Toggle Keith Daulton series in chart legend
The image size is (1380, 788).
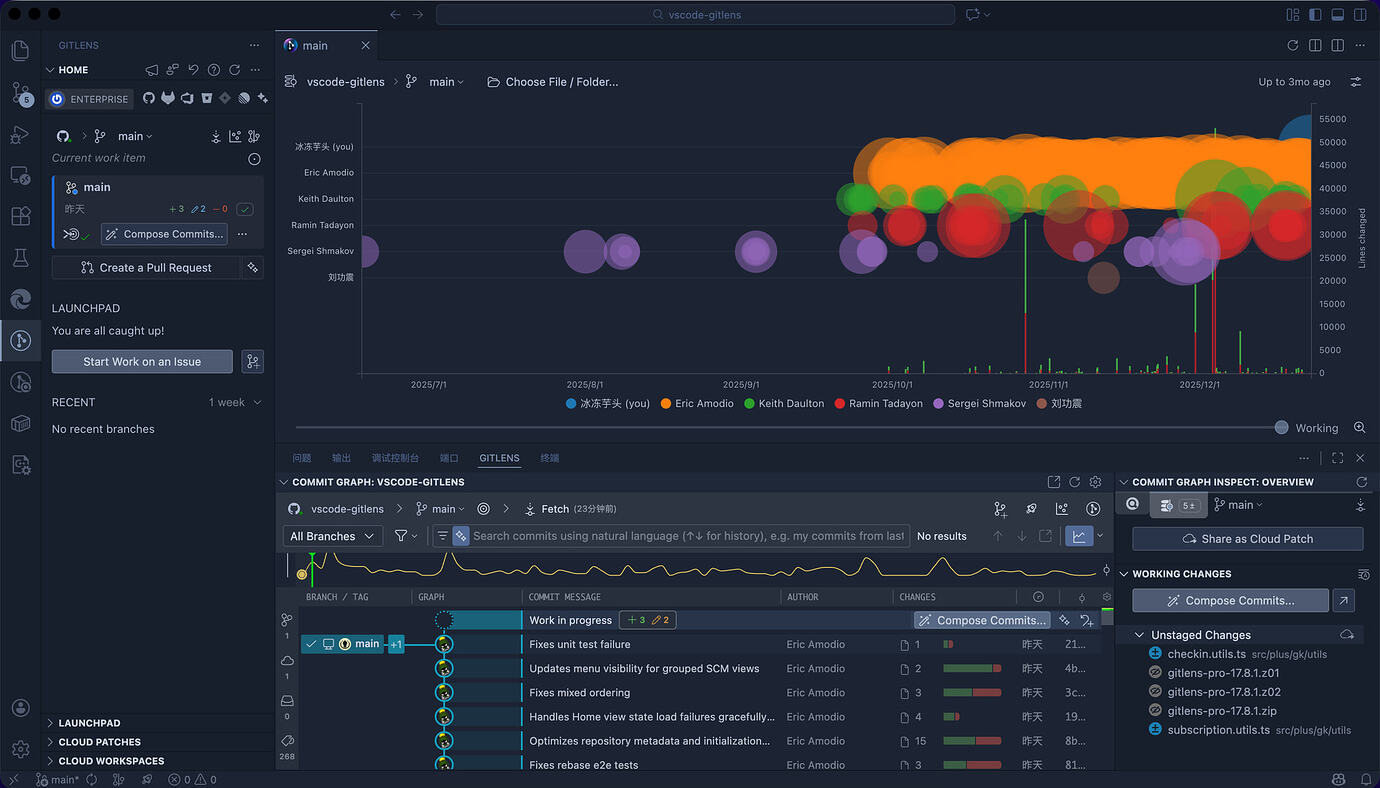click(x=784, y=404)
